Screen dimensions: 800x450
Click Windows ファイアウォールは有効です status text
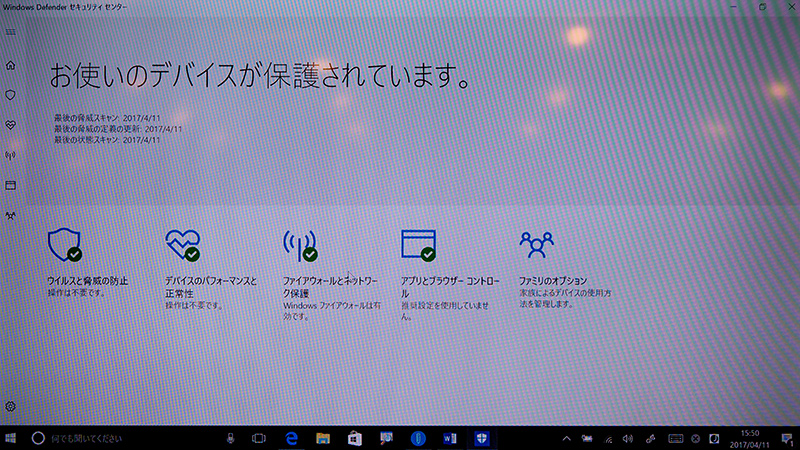click(x=332, y=311)
